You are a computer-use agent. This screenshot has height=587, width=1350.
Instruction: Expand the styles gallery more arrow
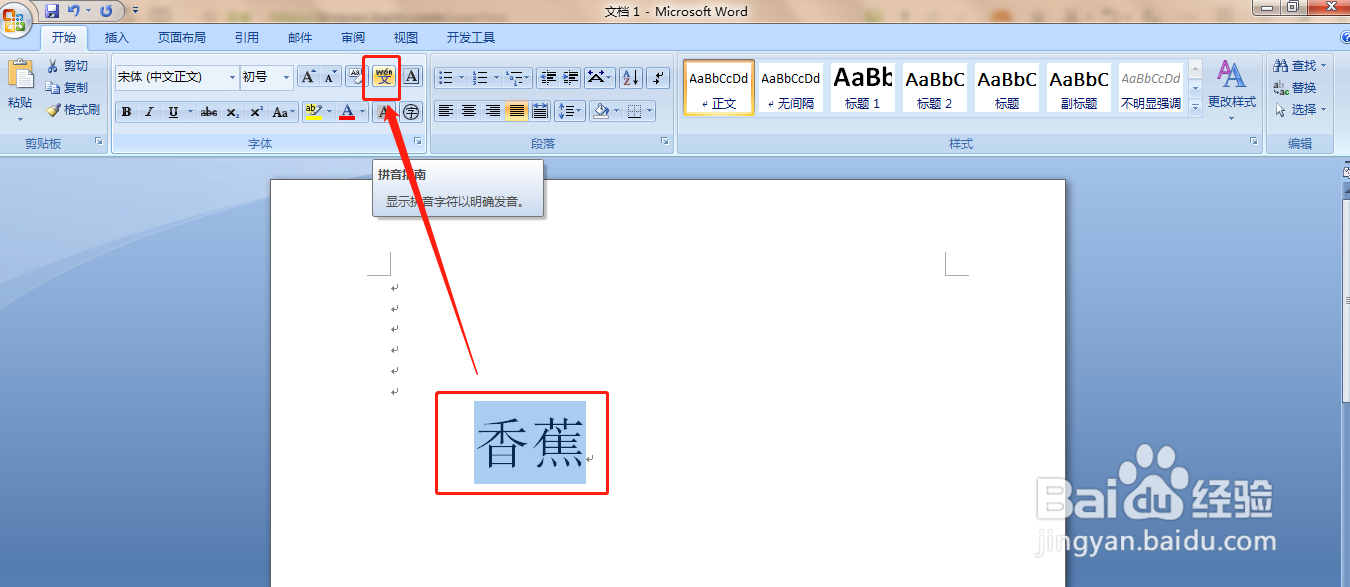click(1195, 107)
